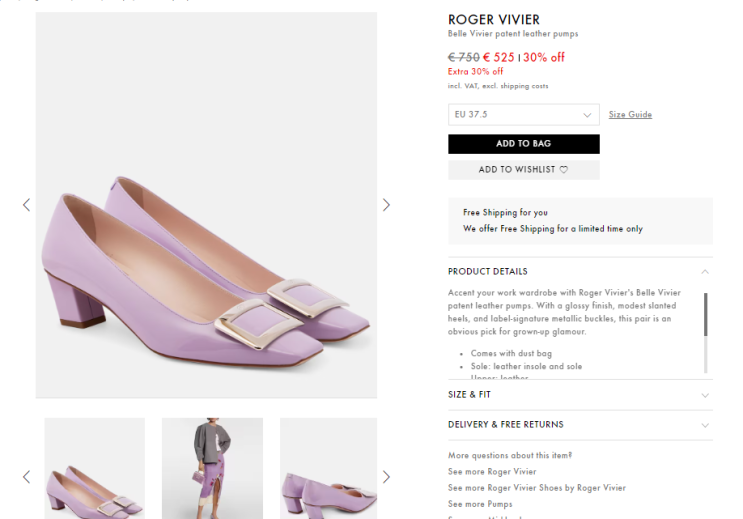Click the product details scrollbar
The image size is (743, 519).
[706, 314]
